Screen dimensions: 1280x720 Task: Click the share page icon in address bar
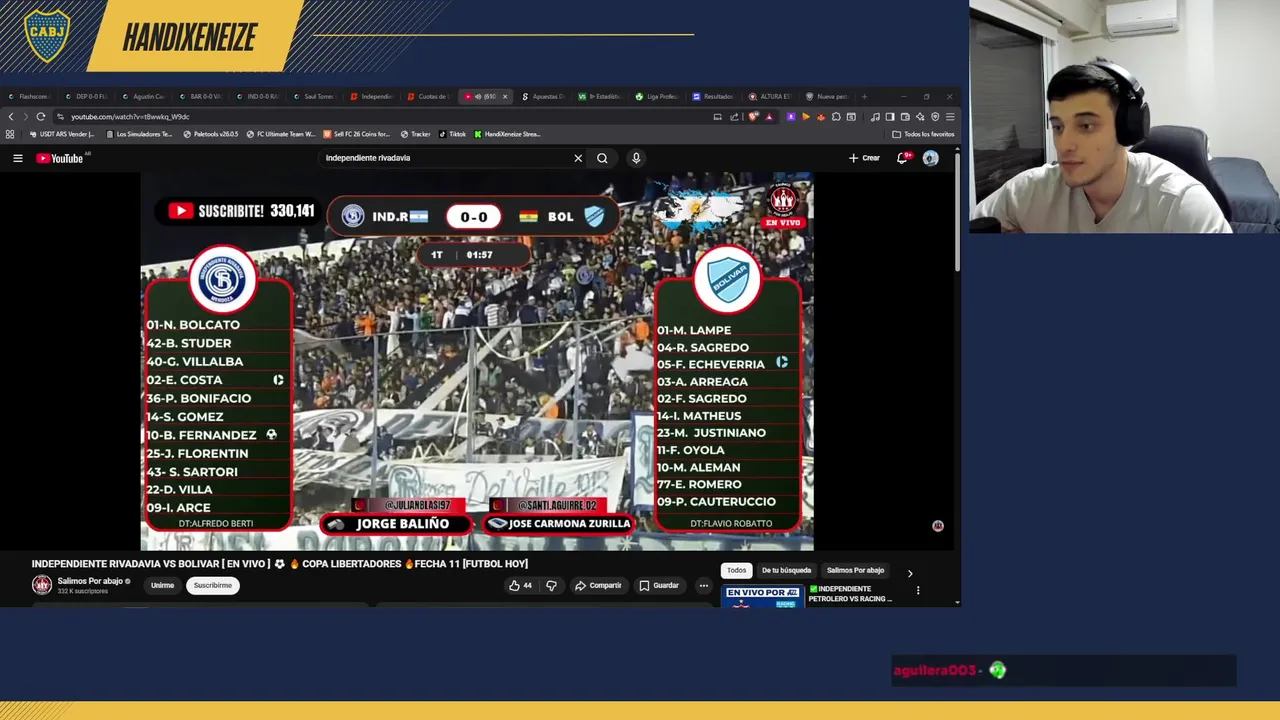734,117
